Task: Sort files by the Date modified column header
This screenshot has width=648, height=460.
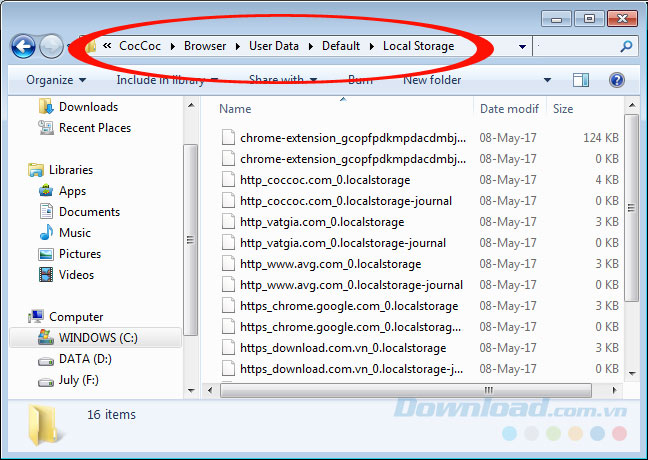Action: (509, 109)
